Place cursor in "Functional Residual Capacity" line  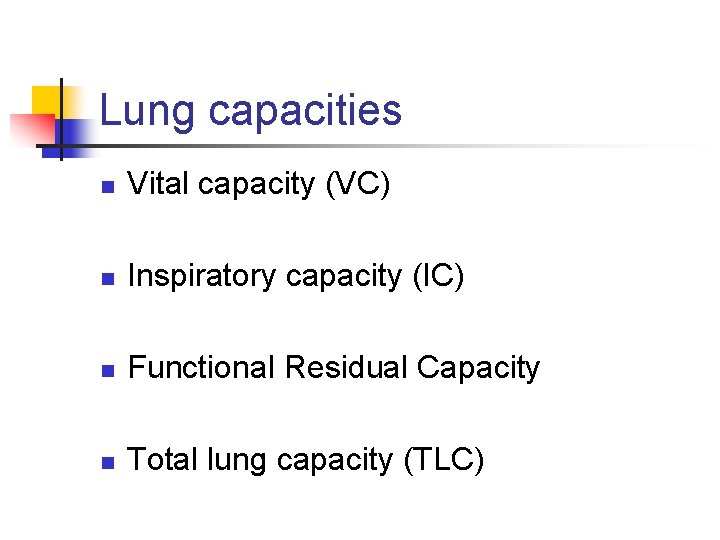click(334, 368)
